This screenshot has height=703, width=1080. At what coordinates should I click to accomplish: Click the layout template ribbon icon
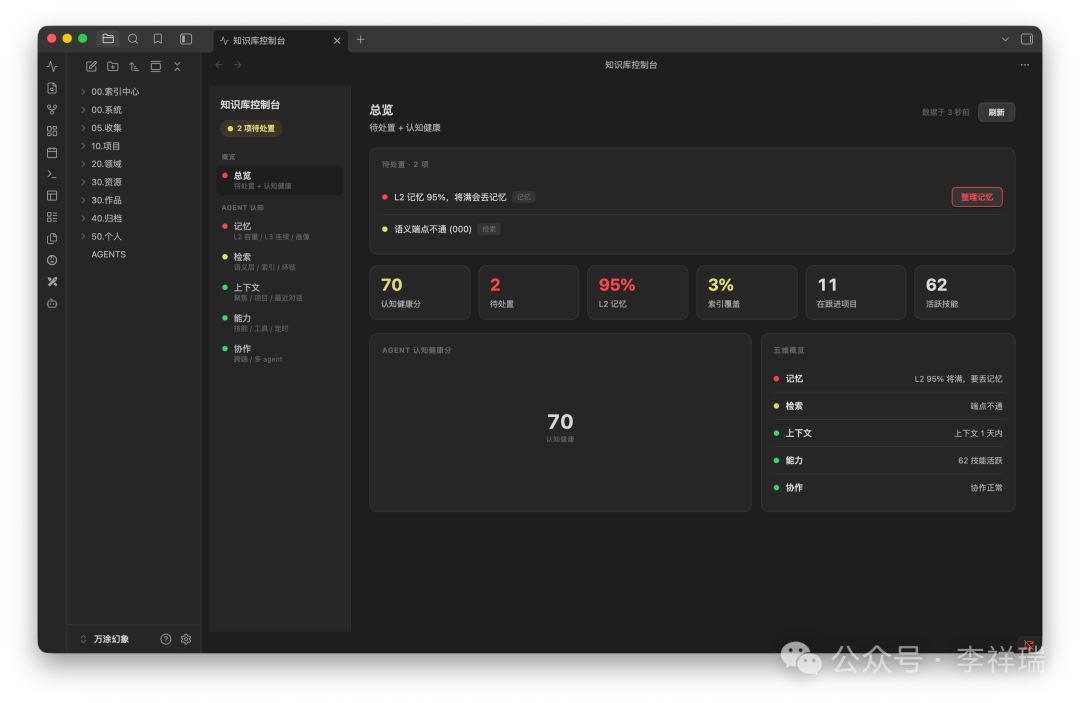[x=52, y=196]
